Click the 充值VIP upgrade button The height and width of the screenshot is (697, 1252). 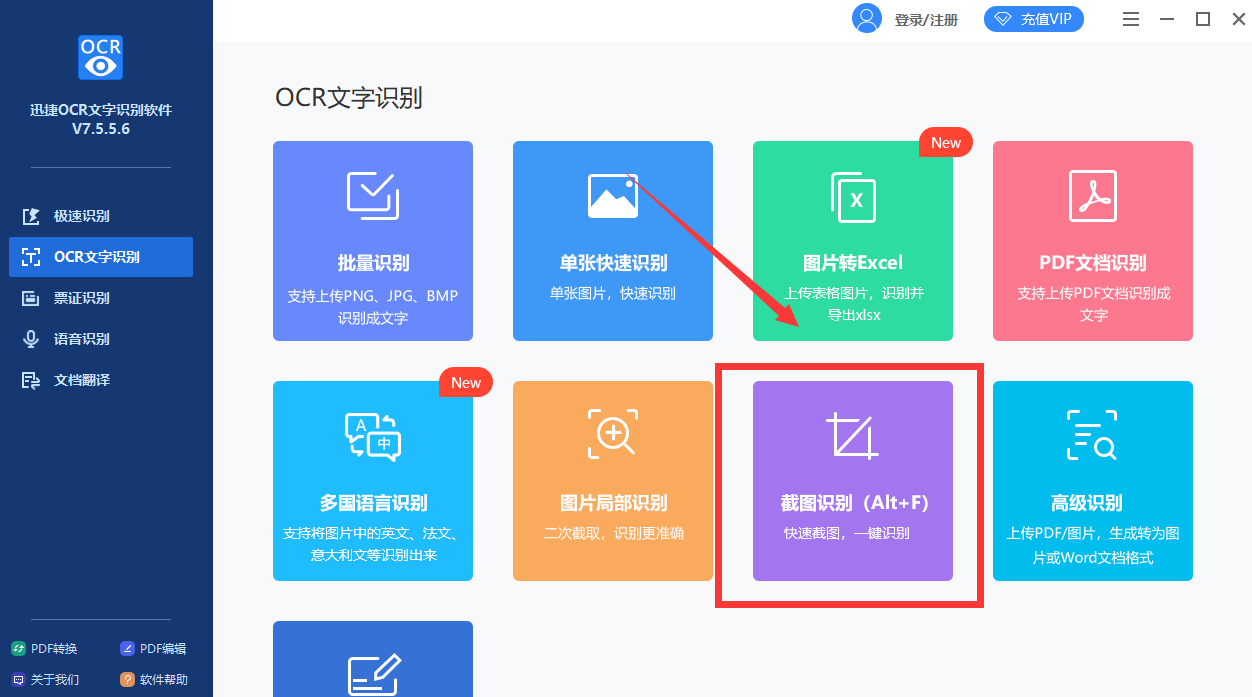tap(1034, 18)
